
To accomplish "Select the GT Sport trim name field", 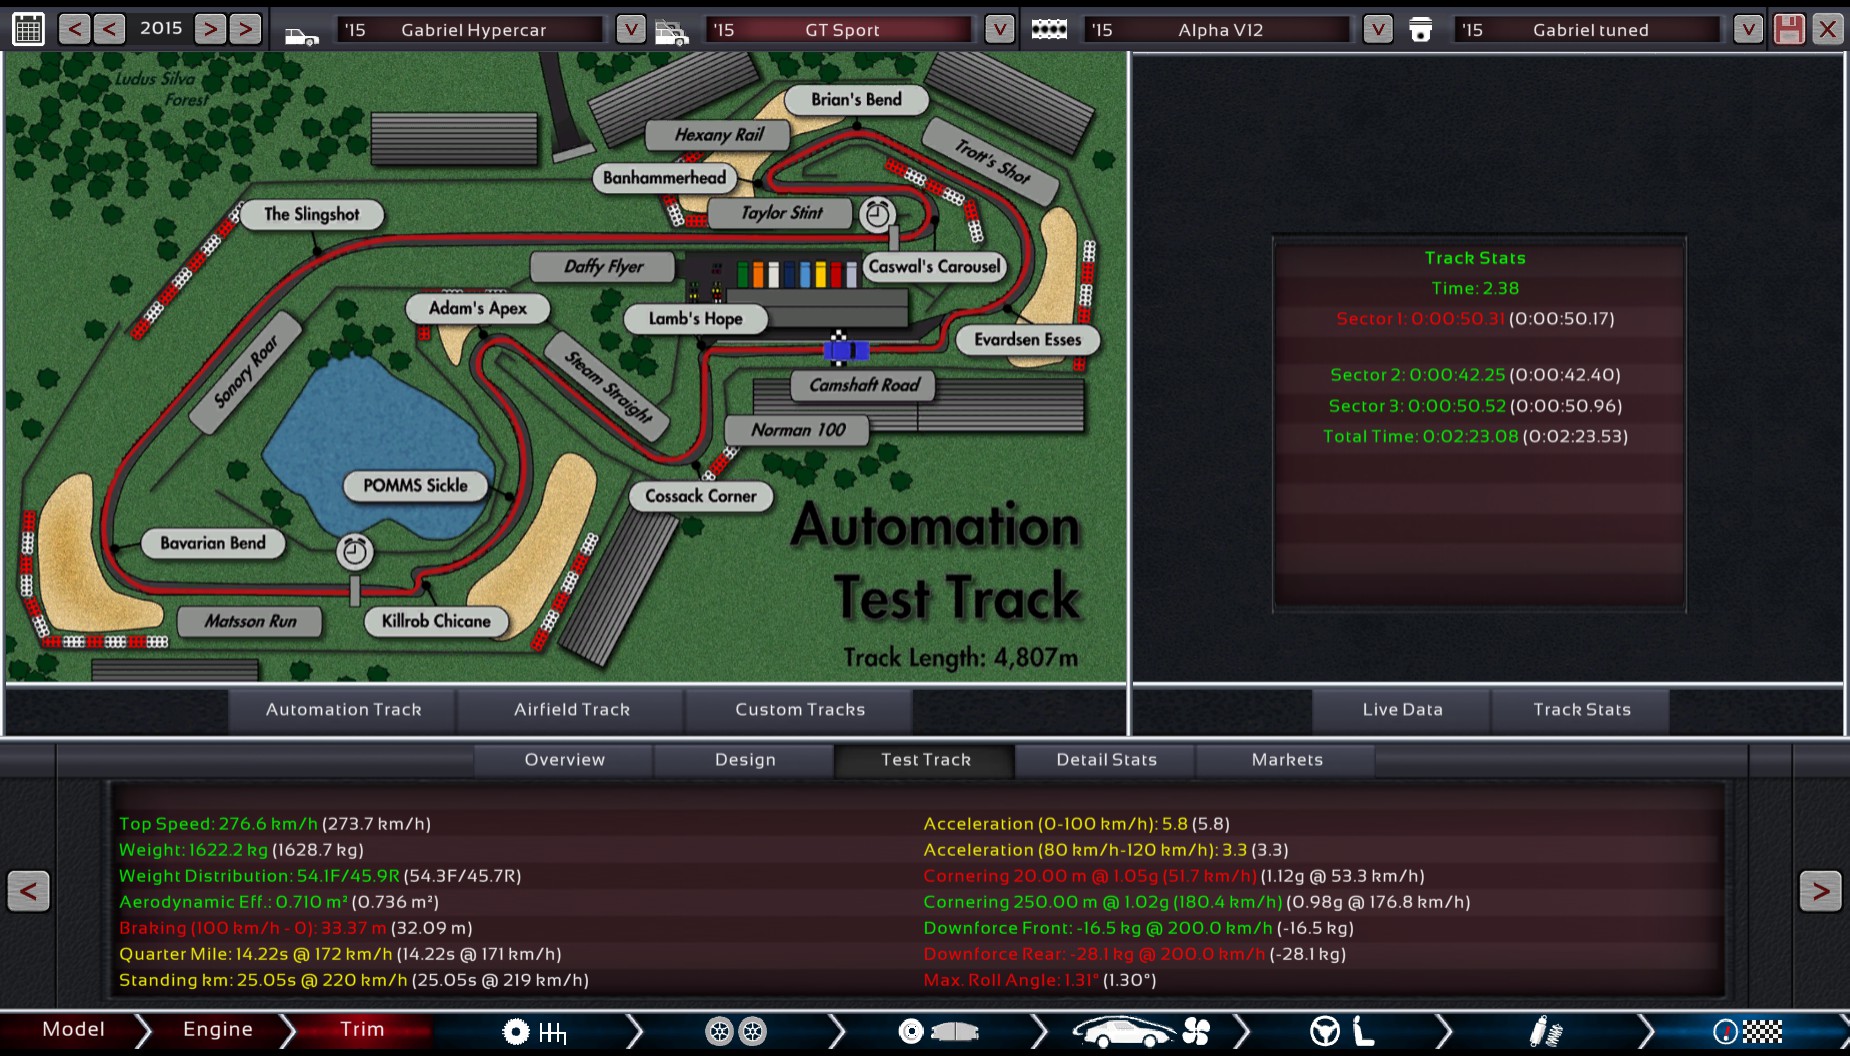I will (840, 30).
